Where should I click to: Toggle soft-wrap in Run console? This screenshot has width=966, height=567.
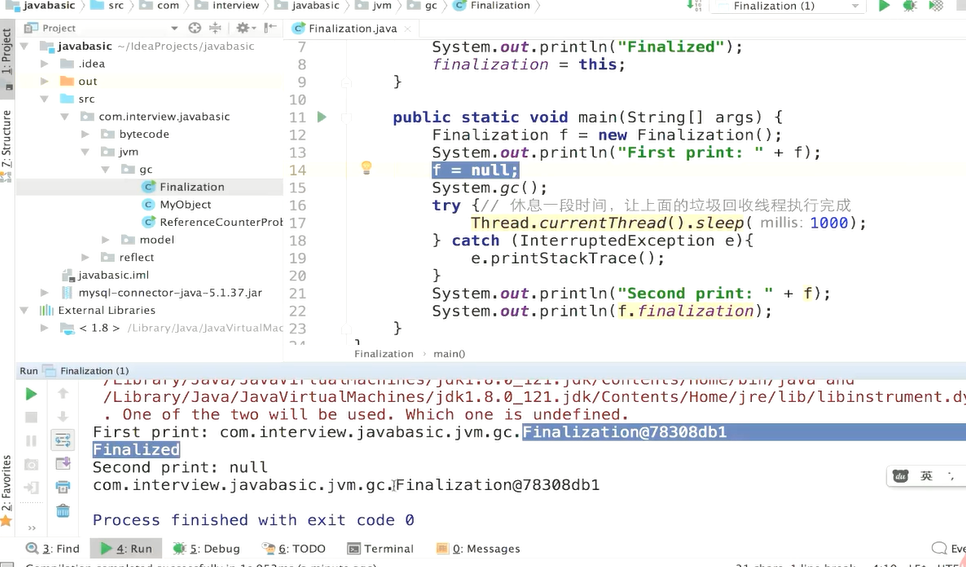pyautogui.click(x=63, y=440)
